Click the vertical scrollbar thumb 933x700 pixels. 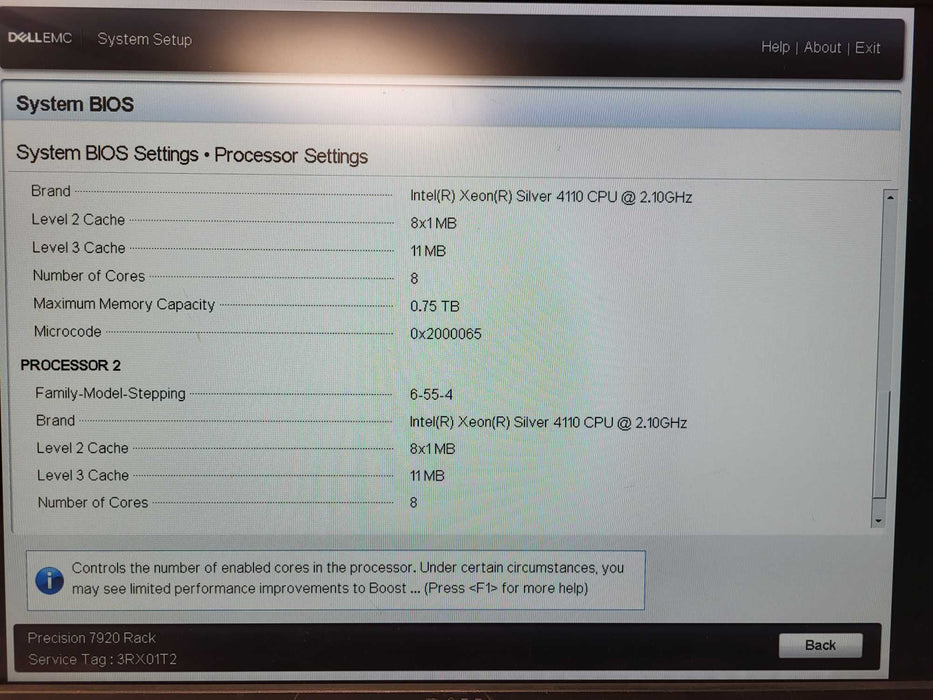click(881, 445)
